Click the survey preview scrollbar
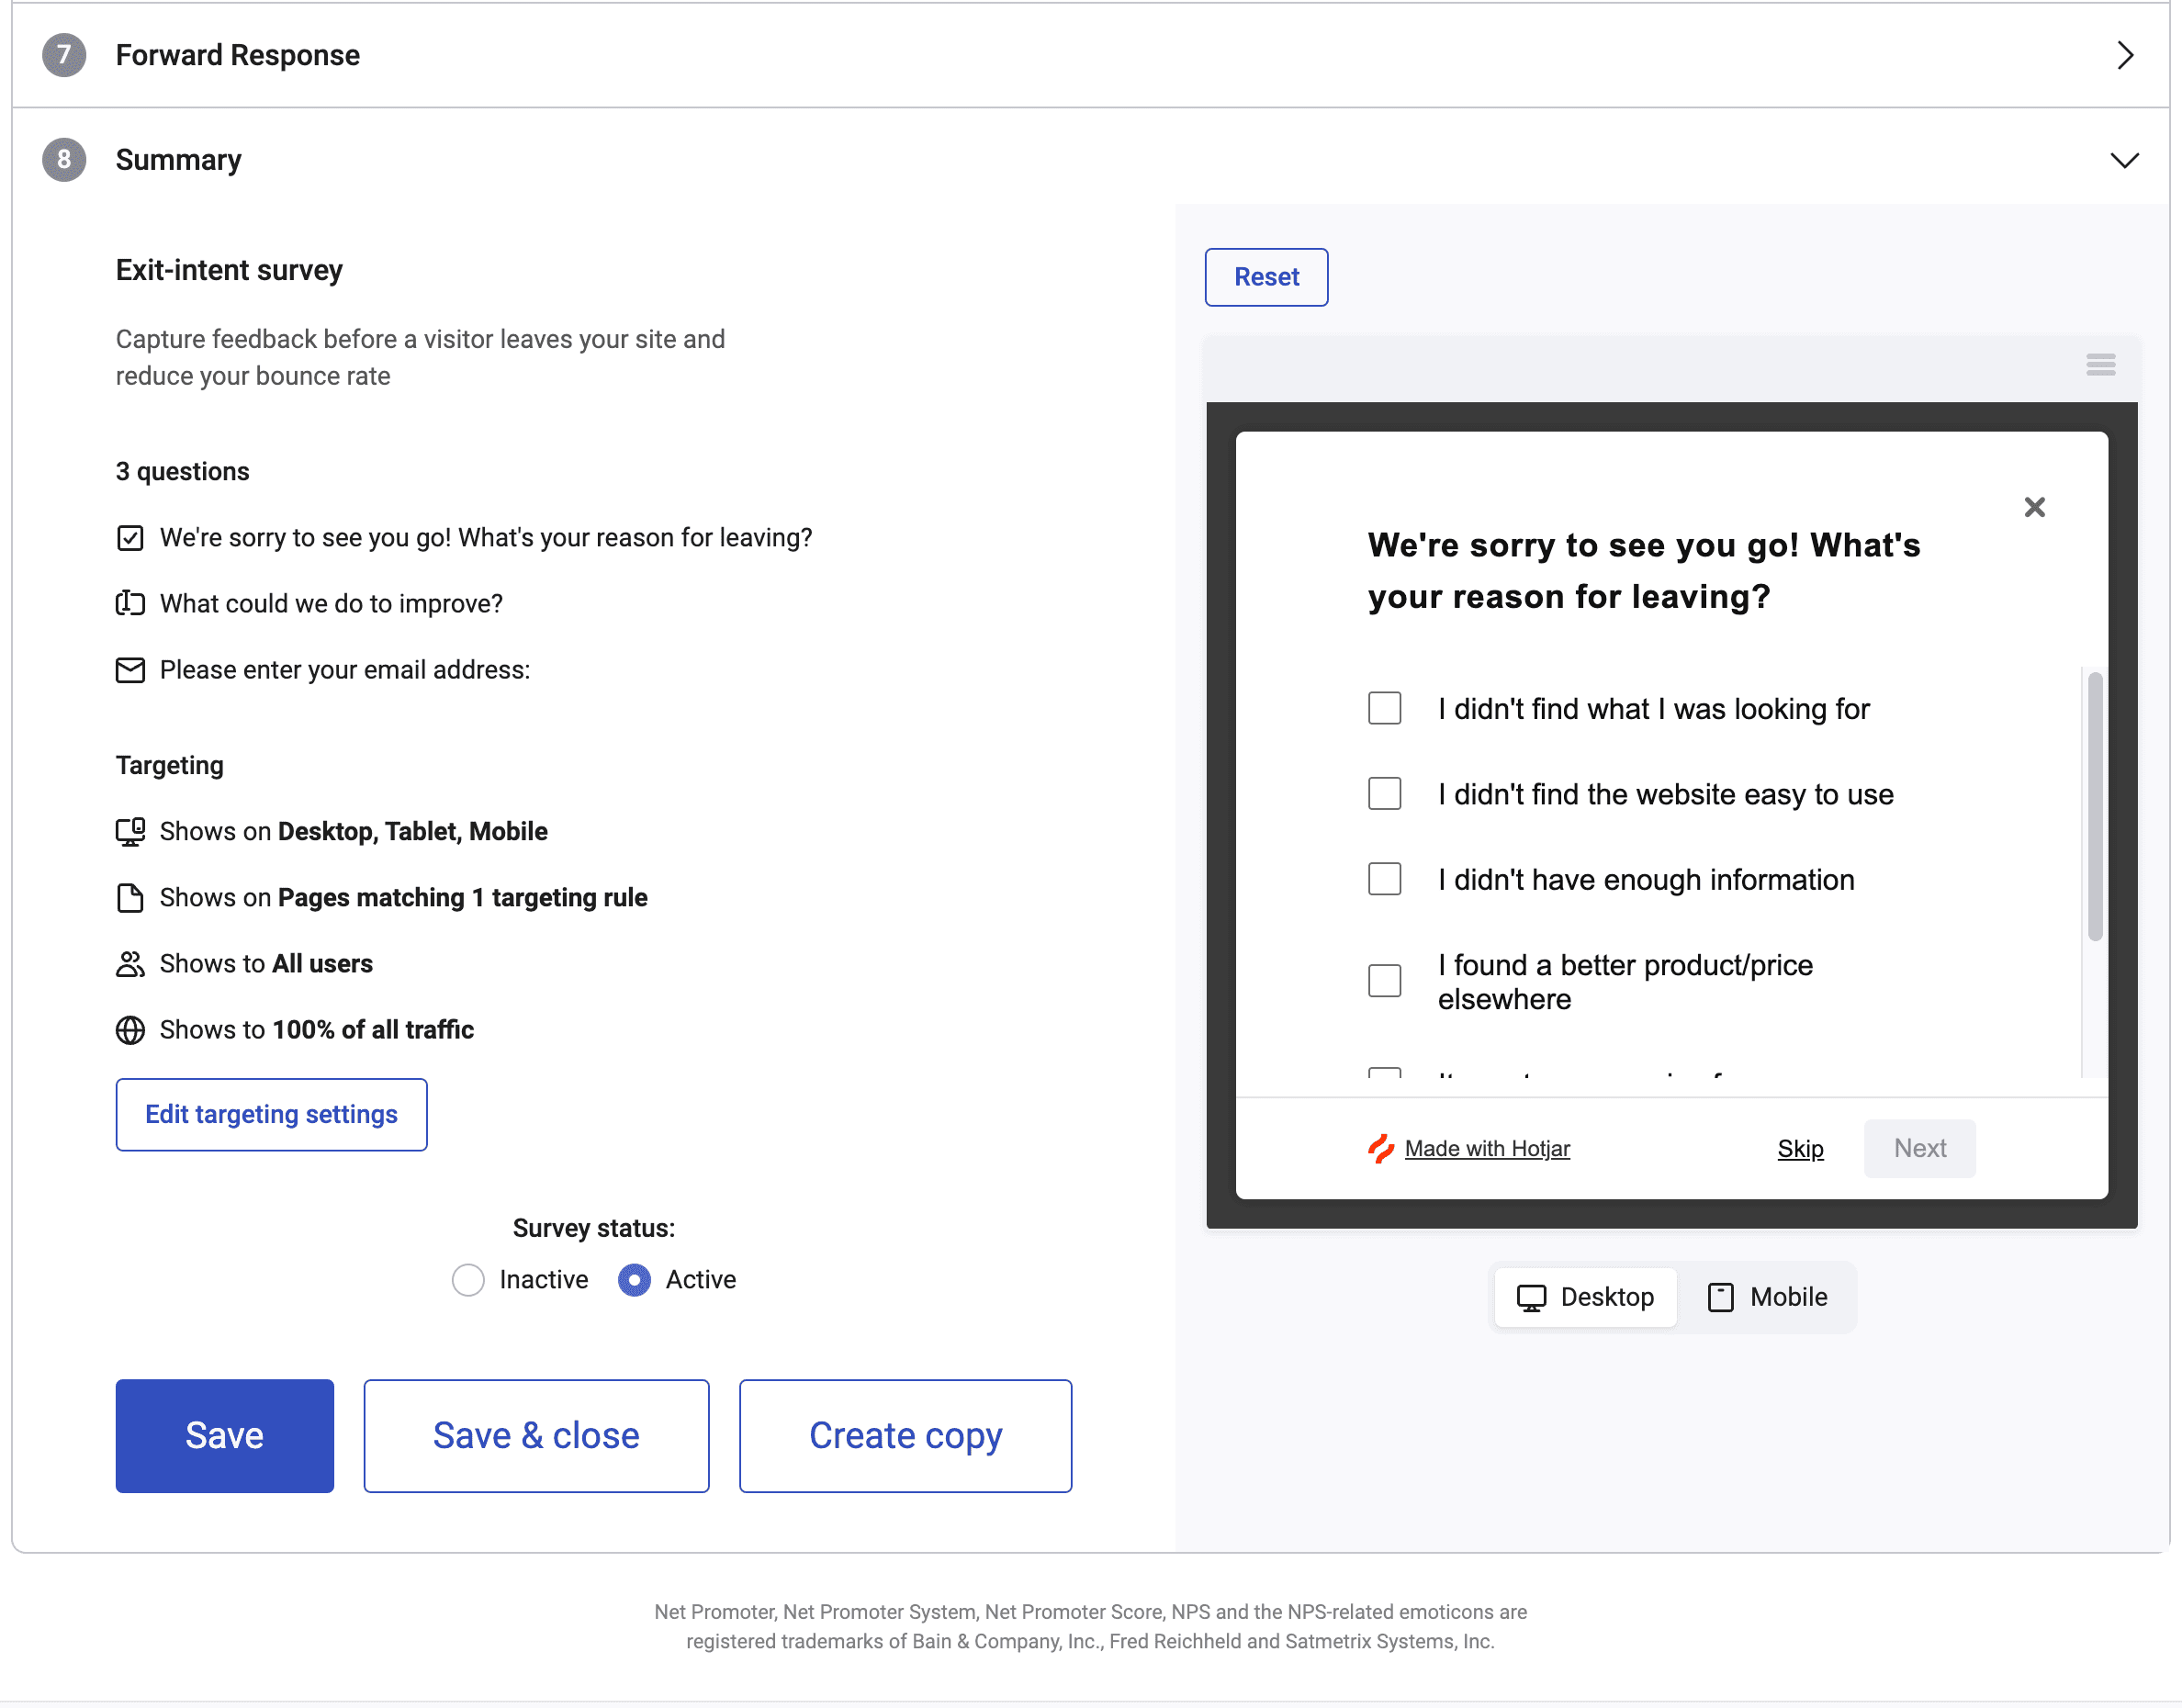 coord(2094,806)
